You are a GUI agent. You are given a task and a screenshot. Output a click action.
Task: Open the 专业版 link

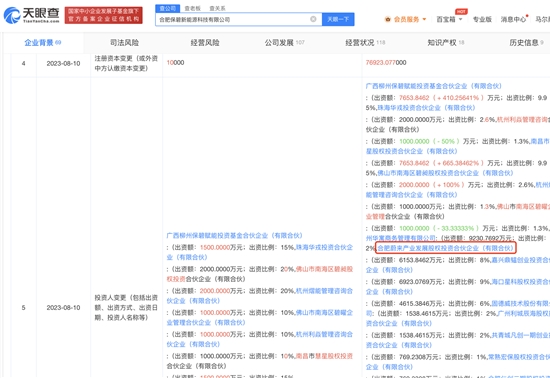(x=482, y=19)
